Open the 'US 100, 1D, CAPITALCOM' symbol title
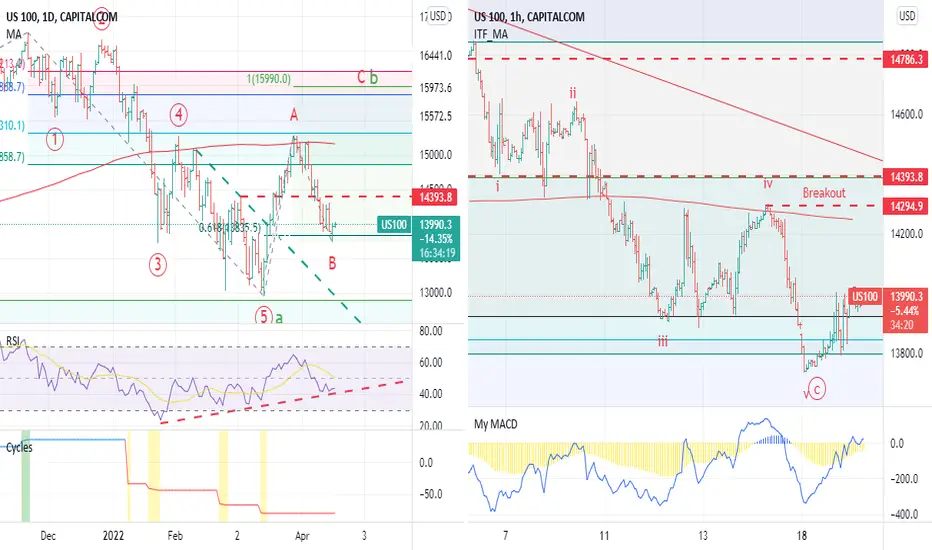 point(62,17)
